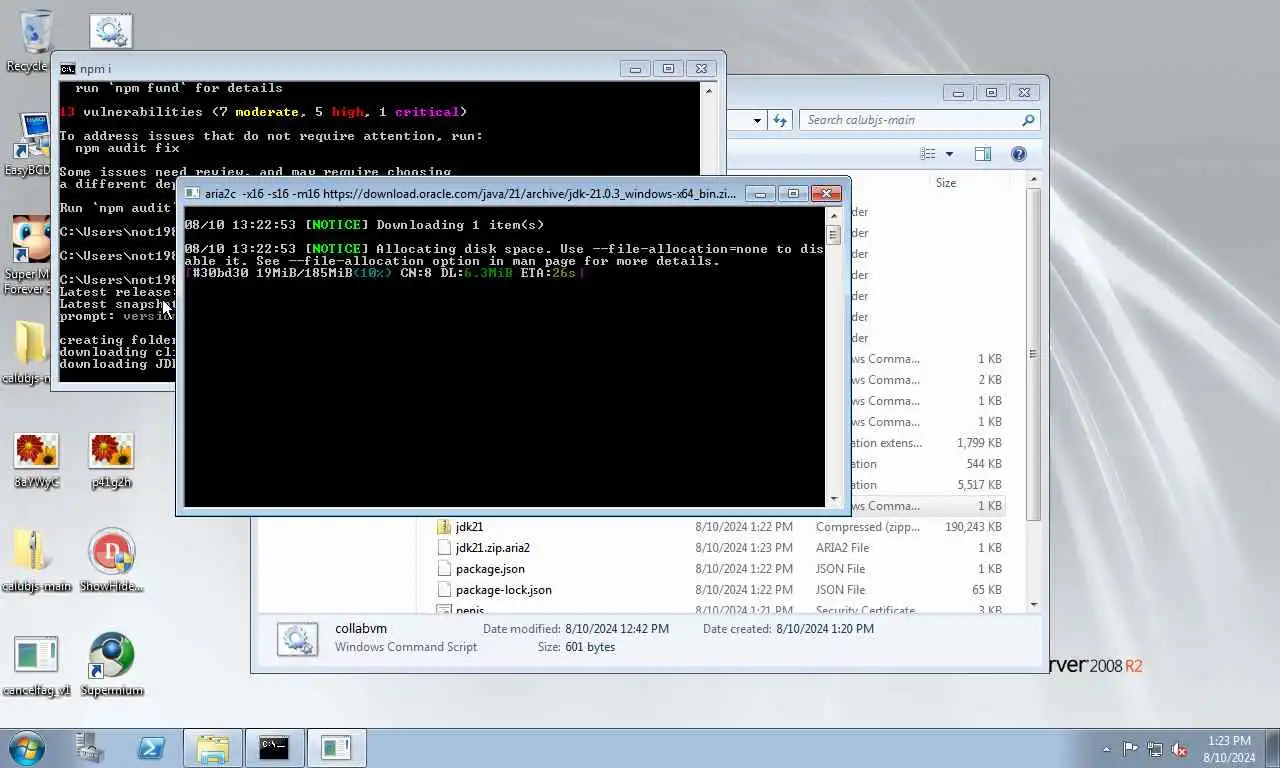The image size is (1280, 768).
Task: Click the Start orb on taskbar
Action: 27,748
